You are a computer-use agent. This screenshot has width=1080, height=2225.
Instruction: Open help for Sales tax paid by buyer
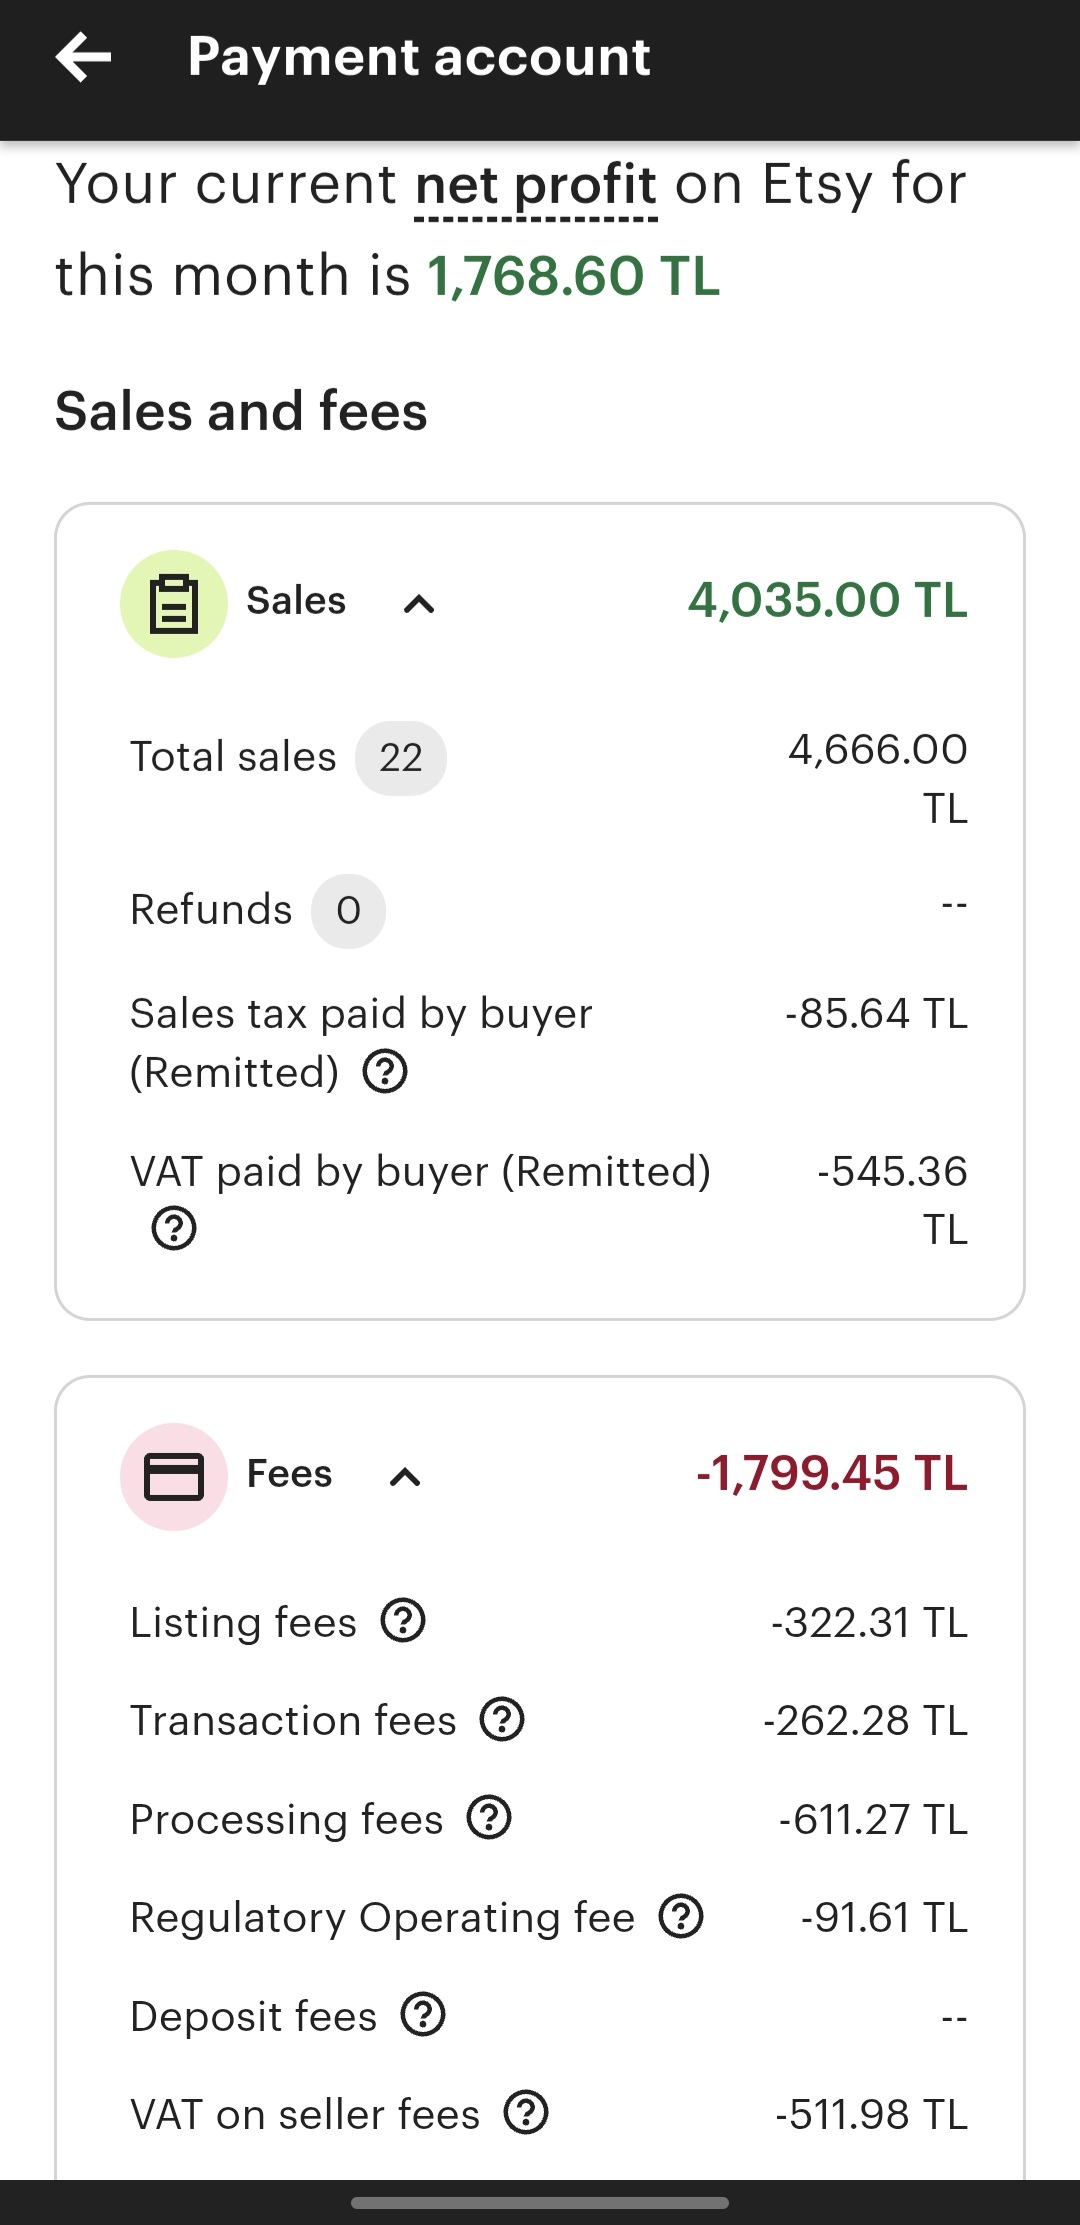385,1072
